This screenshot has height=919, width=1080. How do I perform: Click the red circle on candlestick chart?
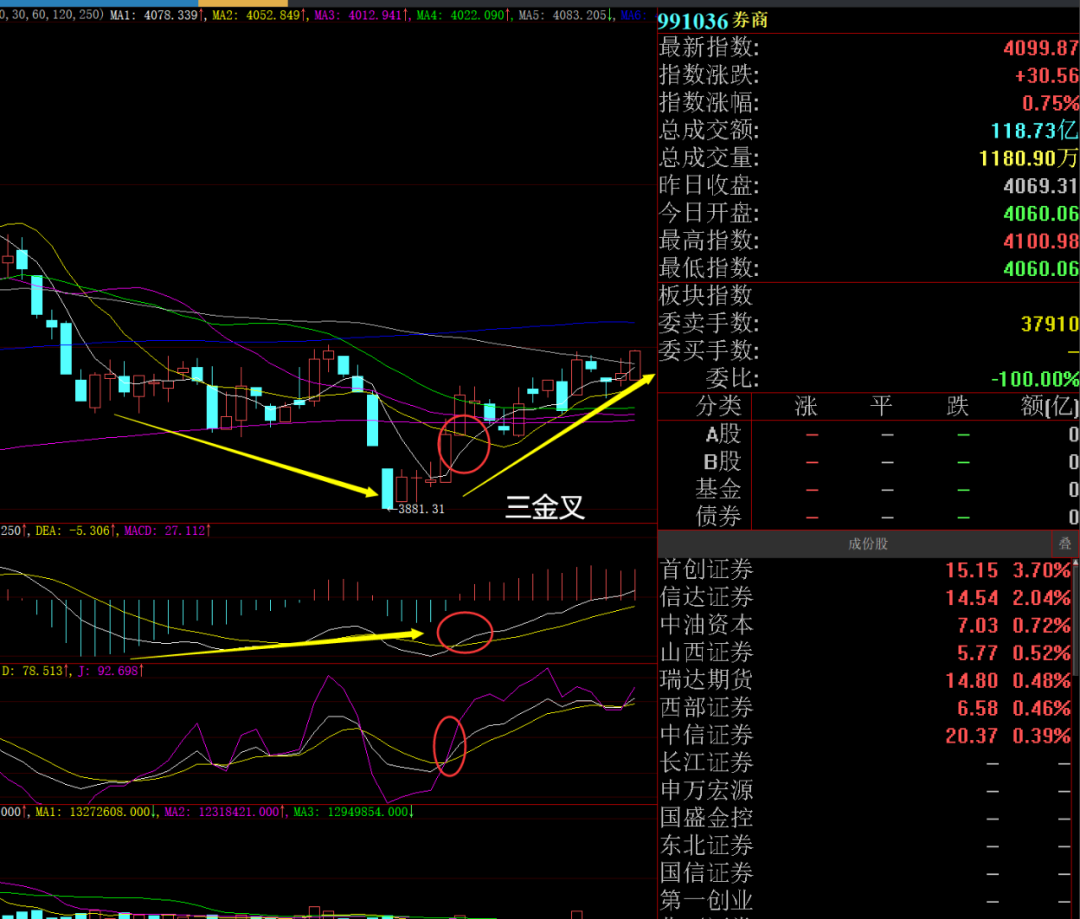coord(464,444)
